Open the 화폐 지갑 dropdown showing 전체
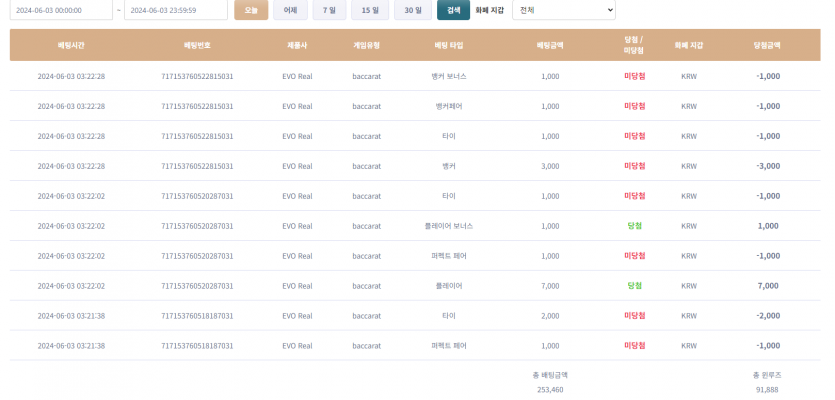 (563, 10)
